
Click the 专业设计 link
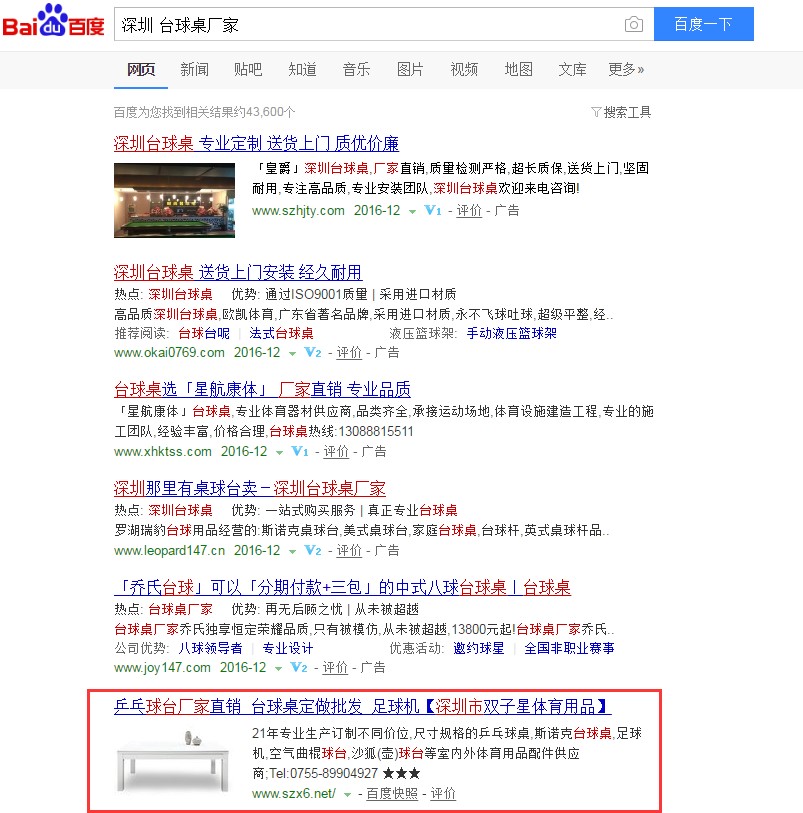coord(288,648)
